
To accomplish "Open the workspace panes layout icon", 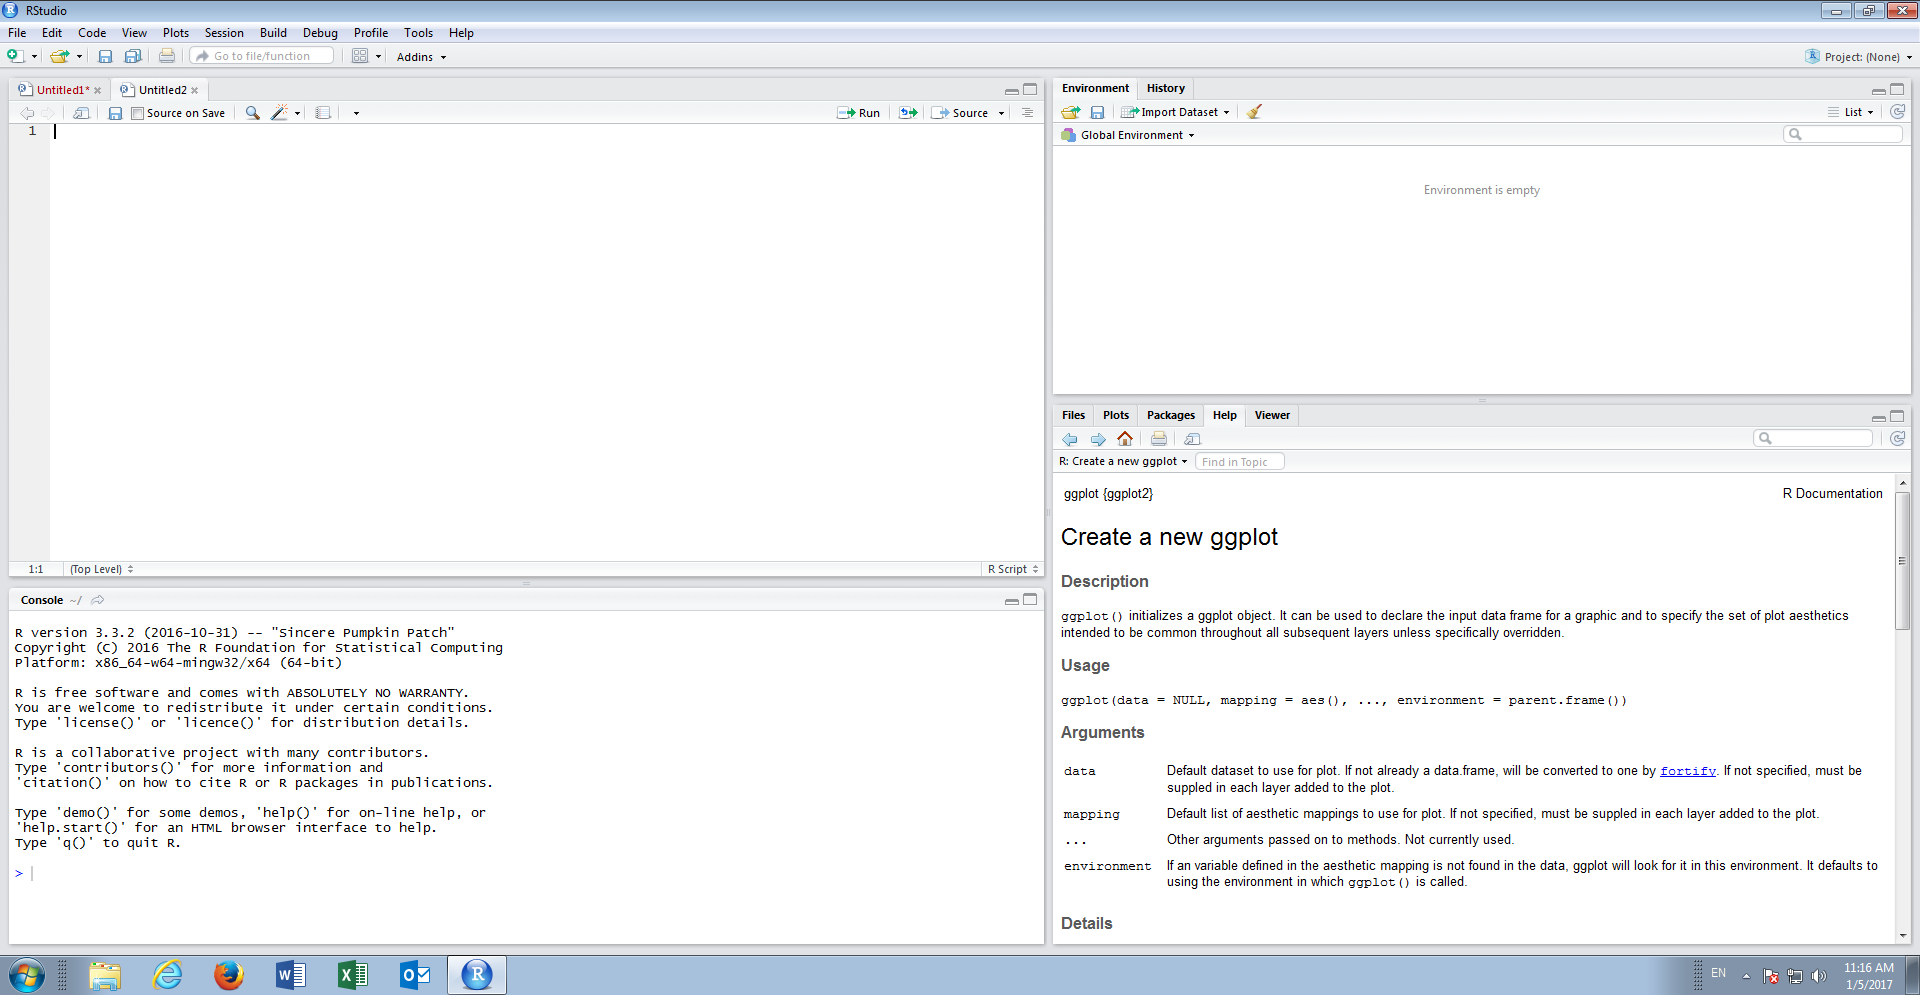I will coord(360,56).
